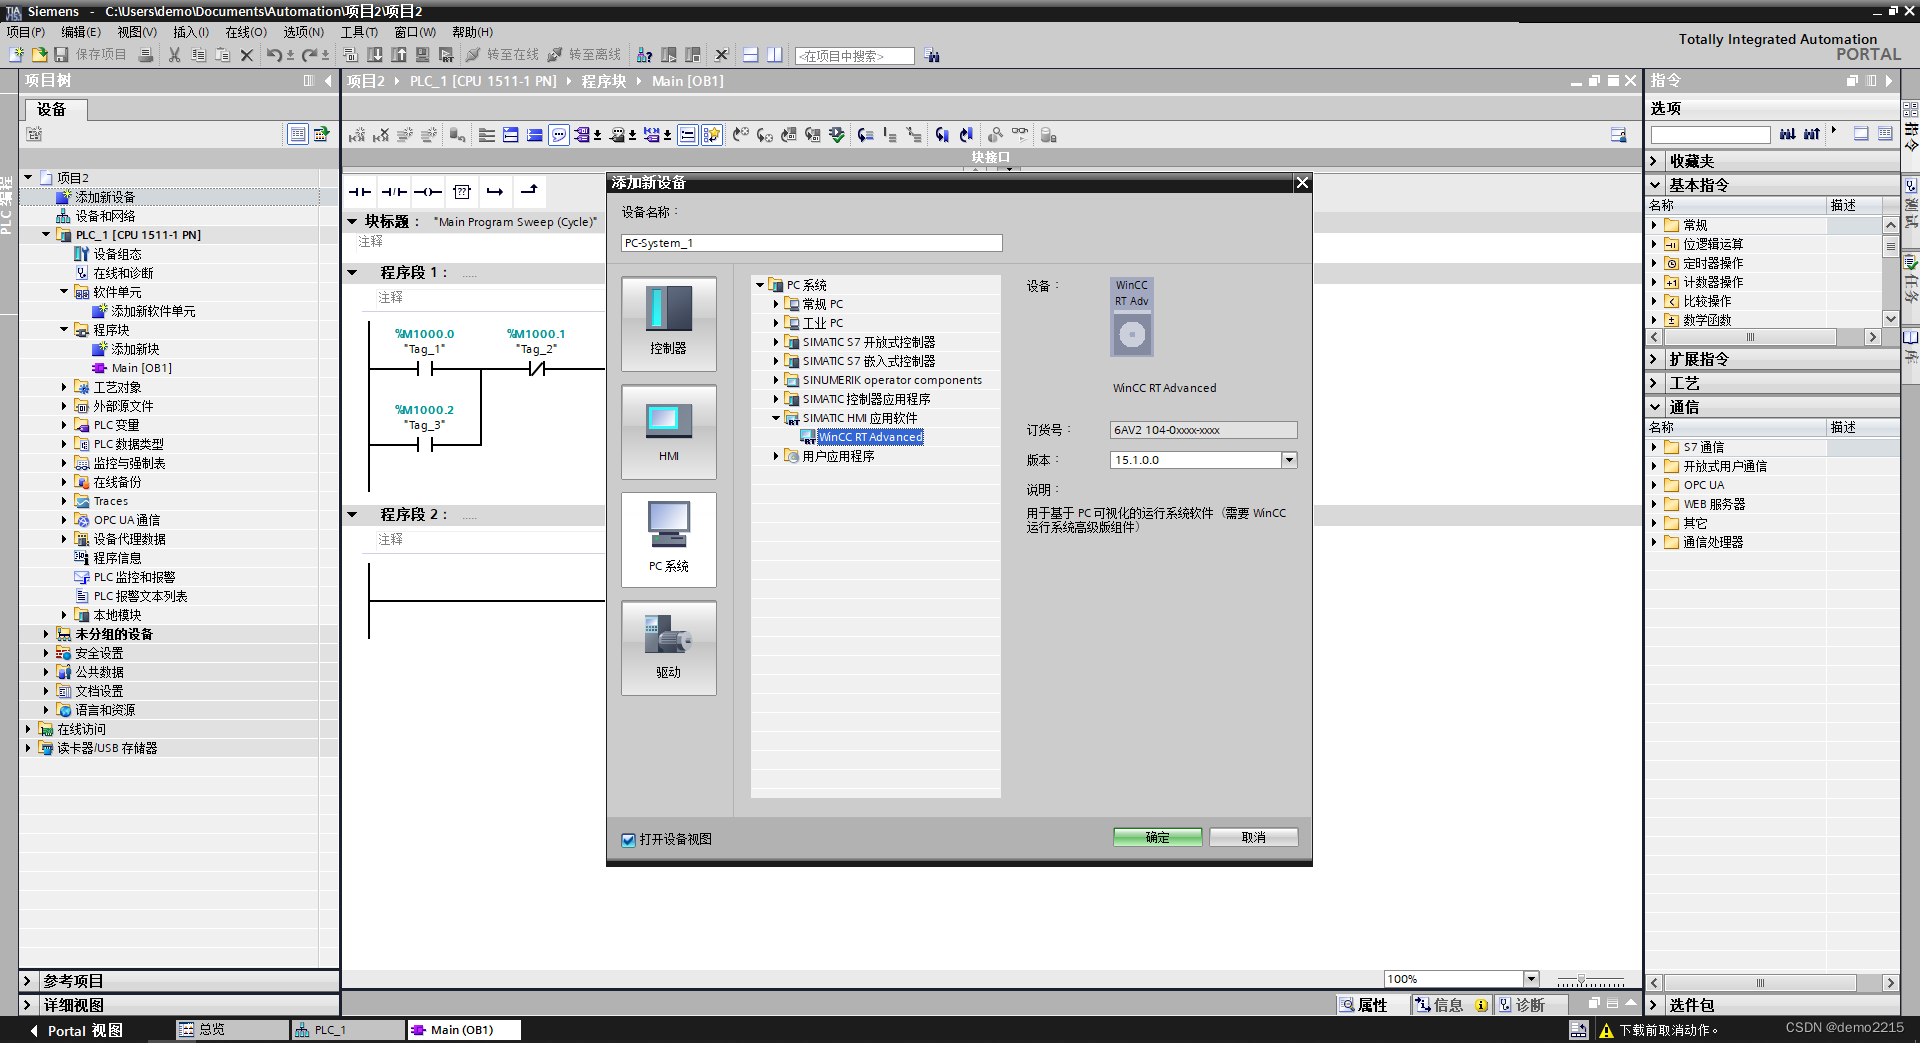Cancel the add new device dialog
1920x1043 pixels.
(1254, 837)
